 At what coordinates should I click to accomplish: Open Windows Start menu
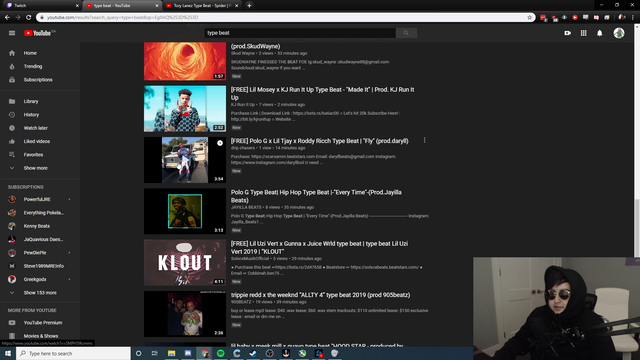click(8, 353)
